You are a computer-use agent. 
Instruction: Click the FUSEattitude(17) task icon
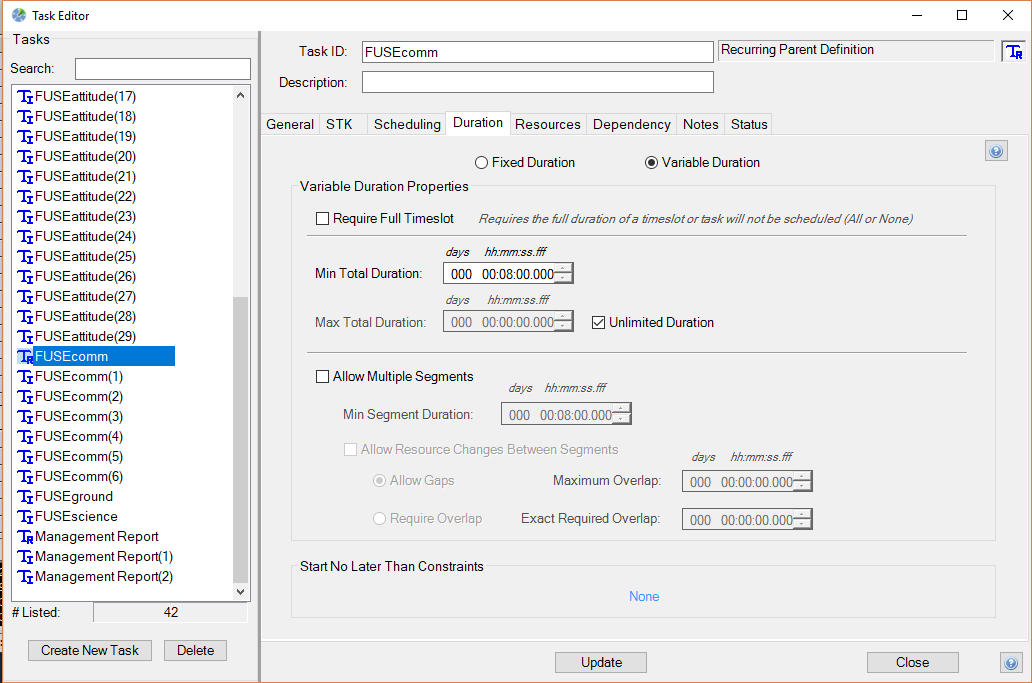click(x=26, y=97)
